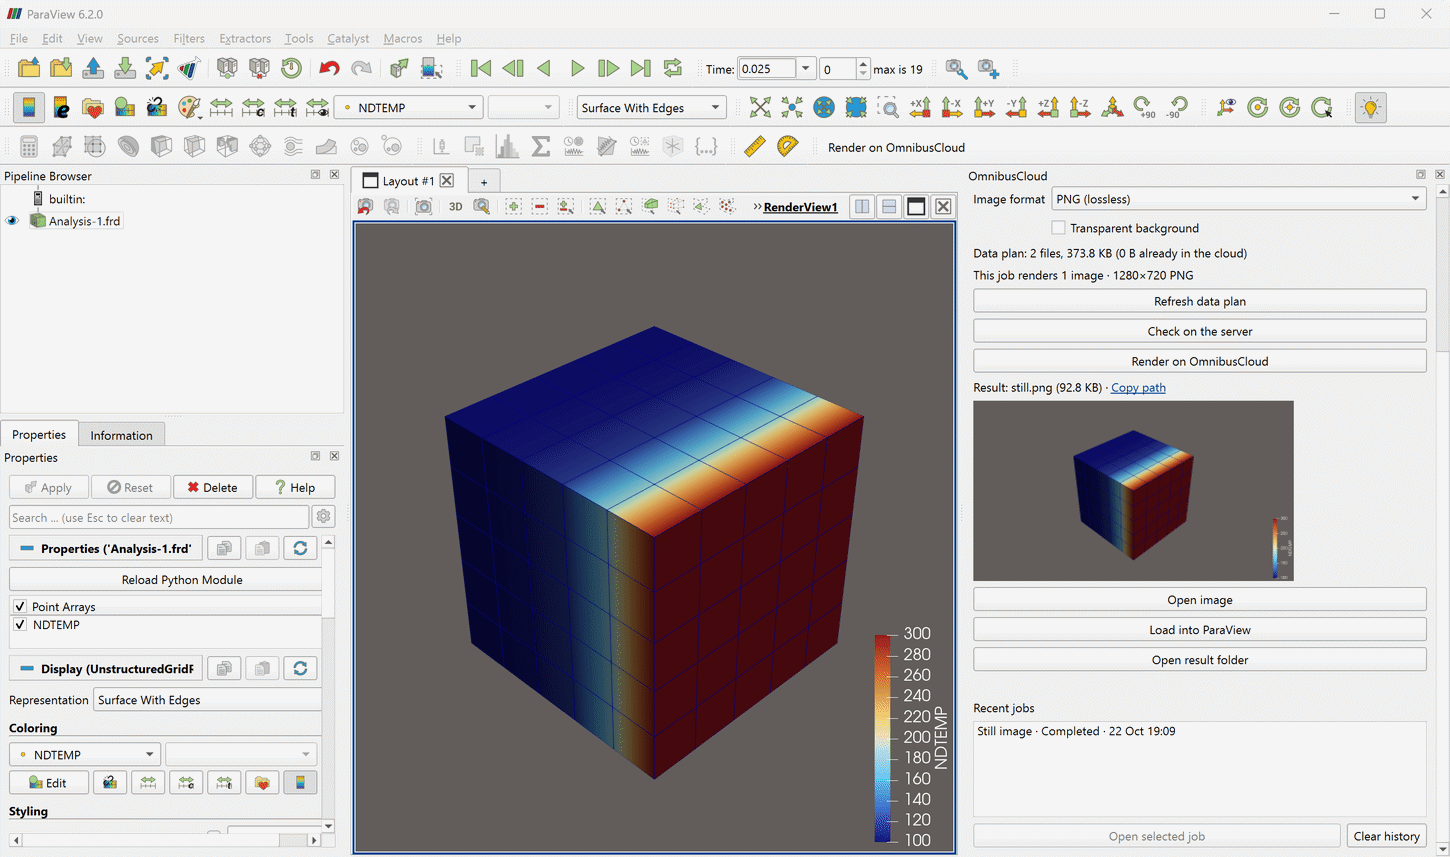Toggle color legend visibility icon
This screenshot has height=857, width=1450.
pos(29,107)
